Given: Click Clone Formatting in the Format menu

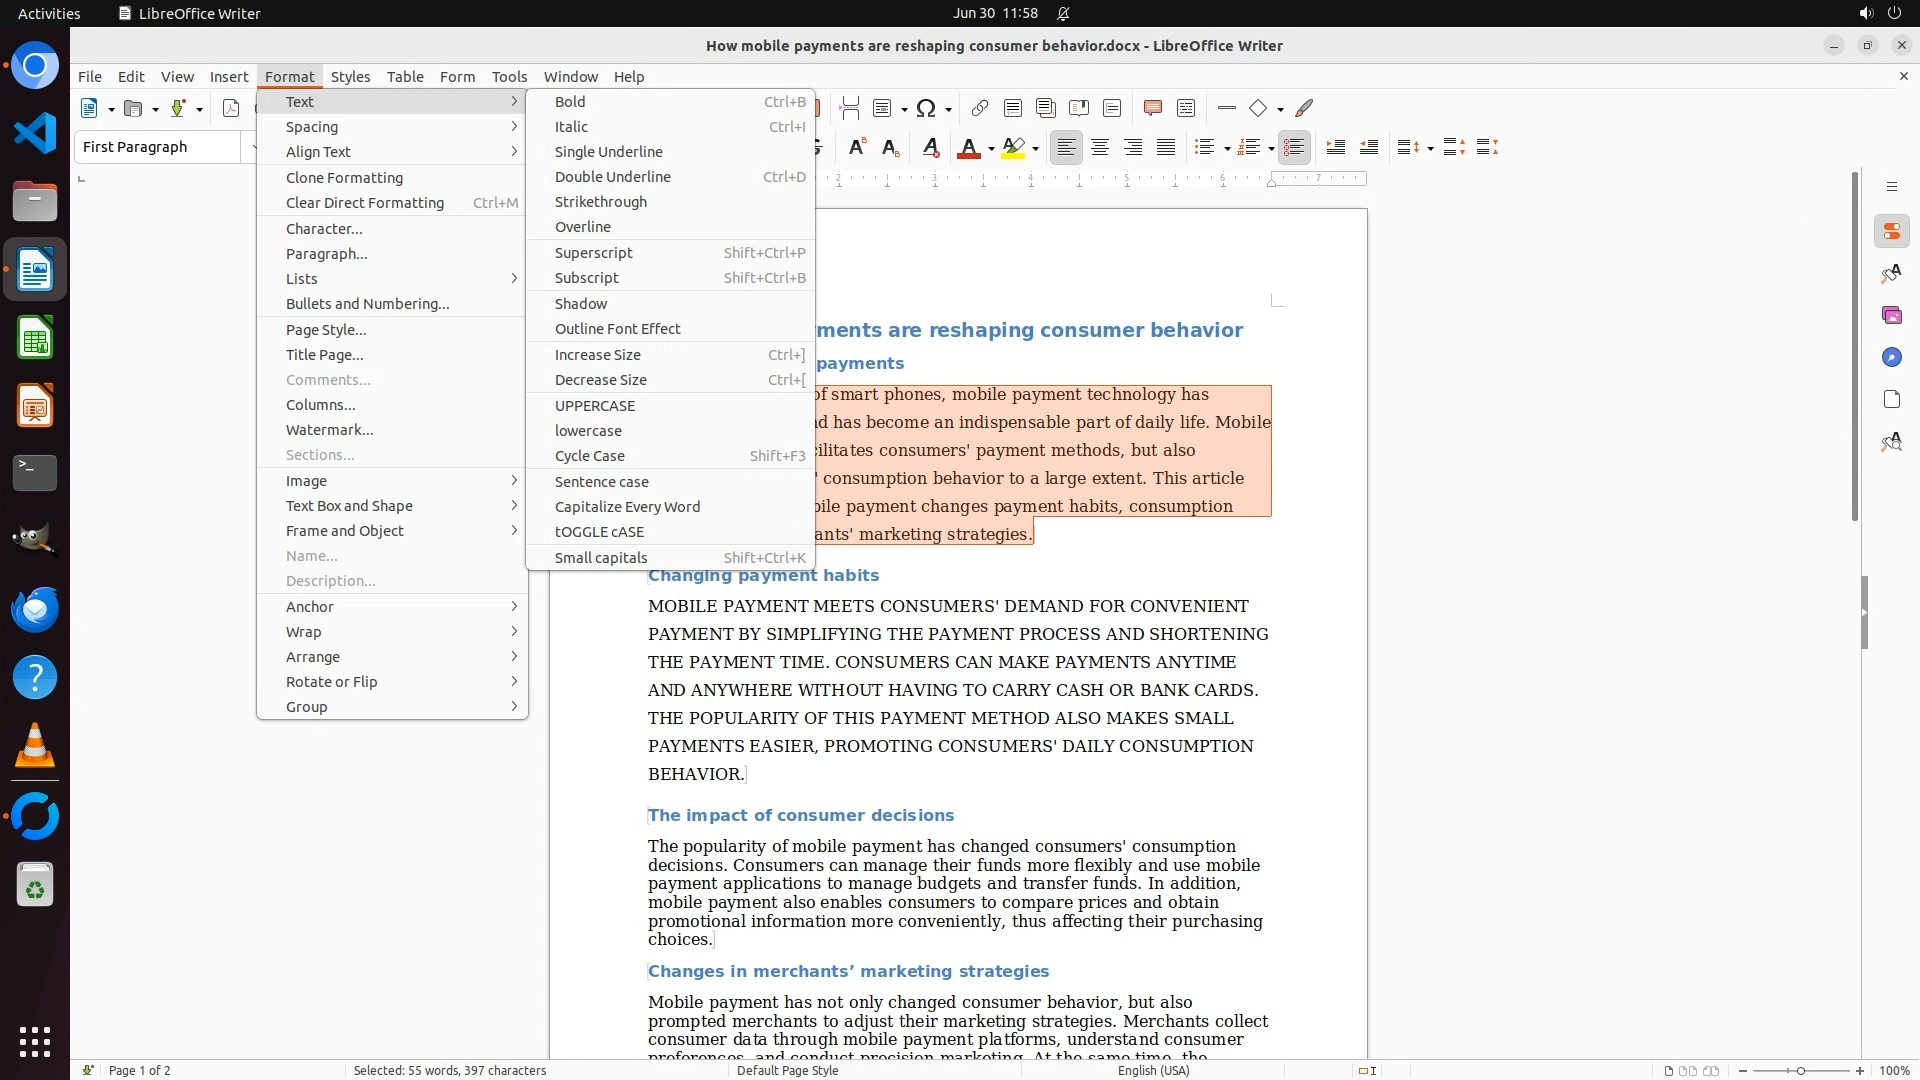Looking at the screenshot, I should (344, 178).
